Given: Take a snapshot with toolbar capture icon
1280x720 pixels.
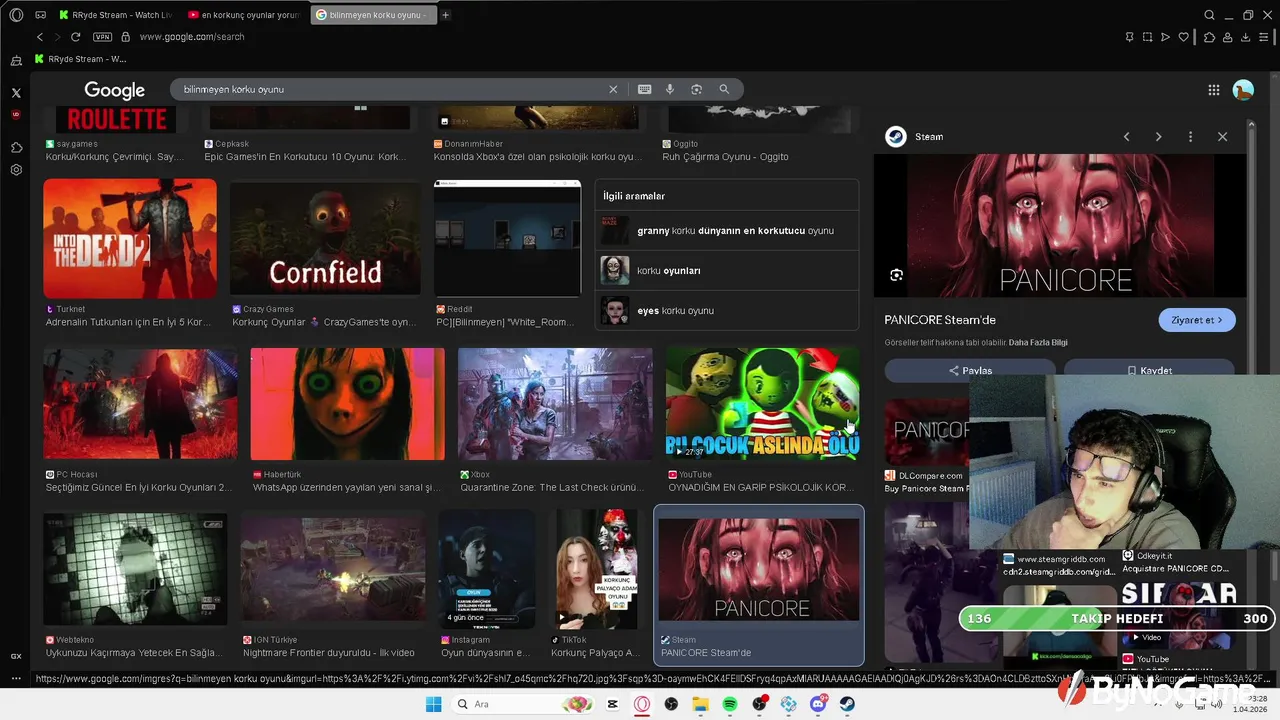Looking at the screenshot, I should point(1147,37).
